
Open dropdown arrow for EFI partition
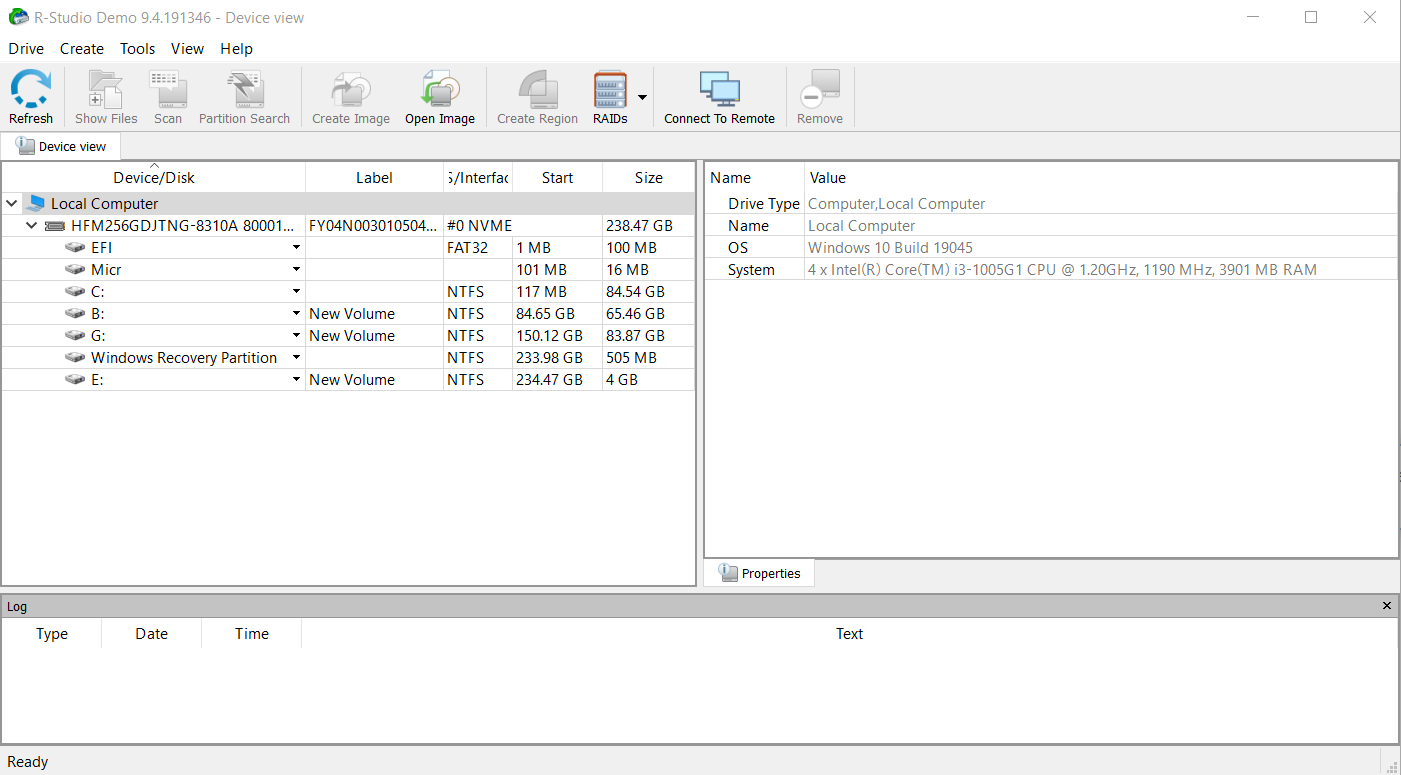pyautogui.click(x=296, y=247)
